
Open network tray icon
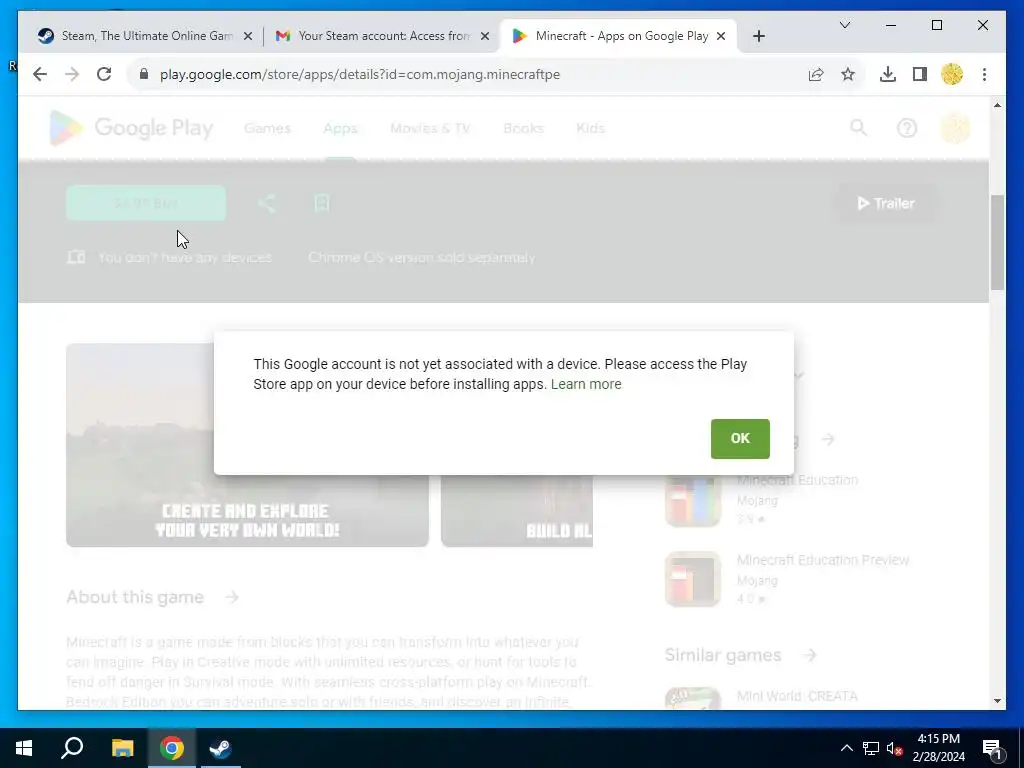(x=871, y=748)
